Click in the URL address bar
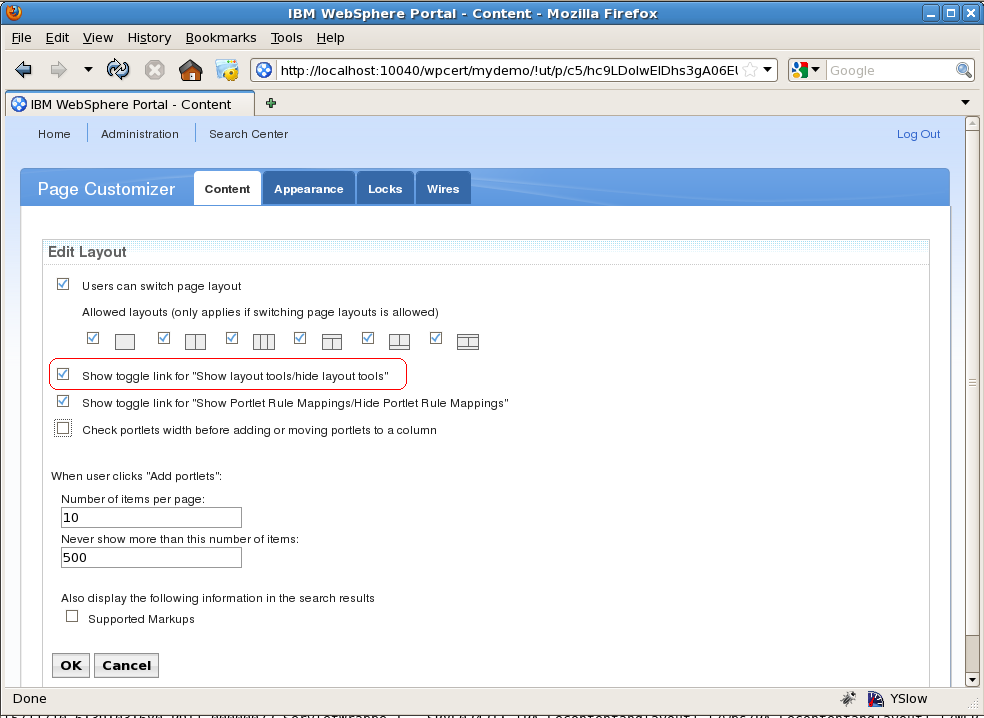The image size is (984, 718). click(508, 70)
